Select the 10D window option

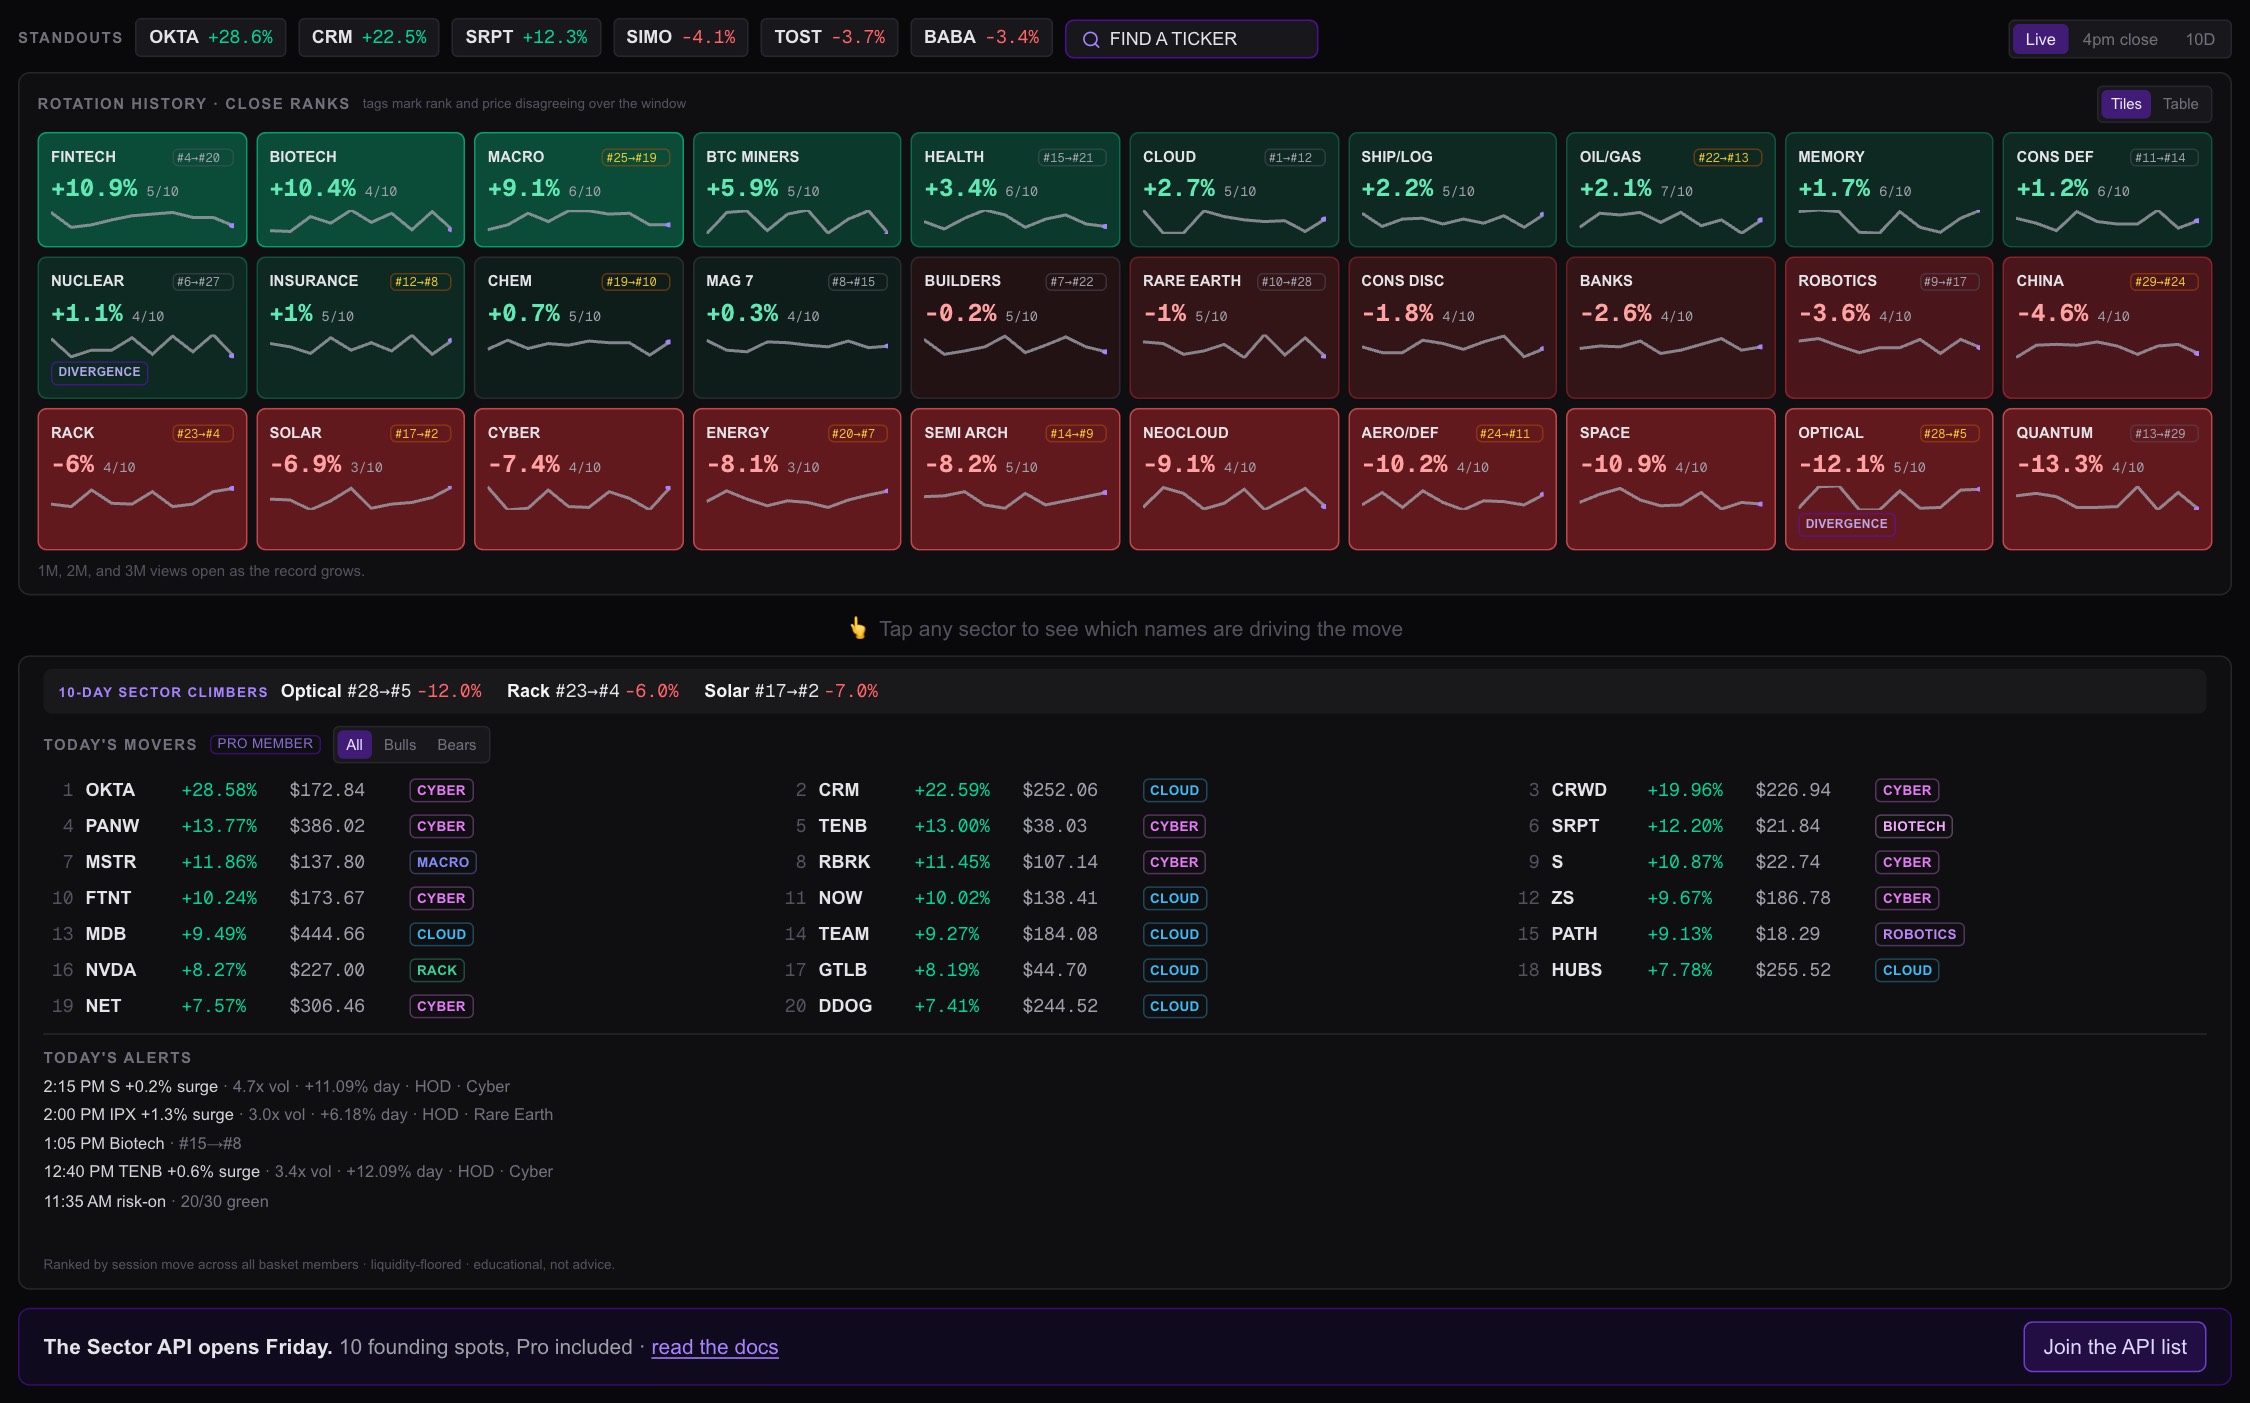(x=2199, y=39)
